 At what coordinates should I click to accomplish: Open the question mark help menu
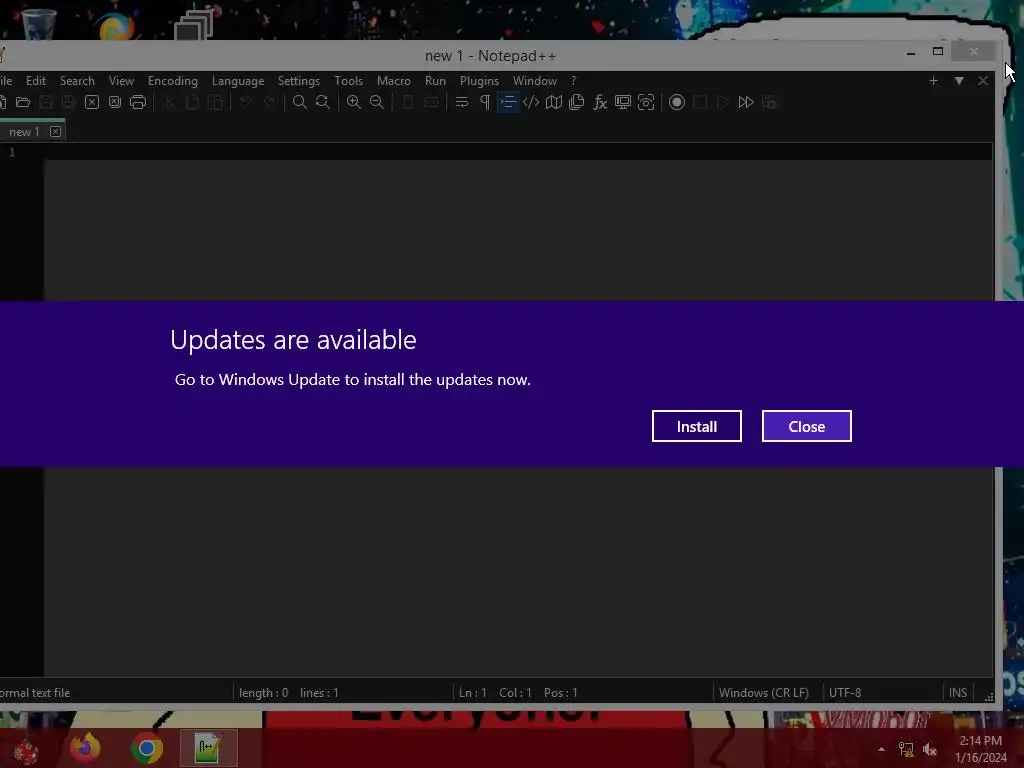point(573,80)
